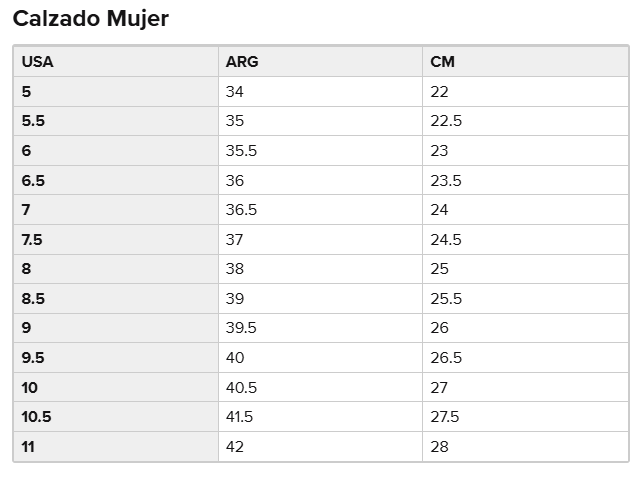Click the ARG size 36.5 cell
The image size is (644, 478).
(x=241, y=210)
